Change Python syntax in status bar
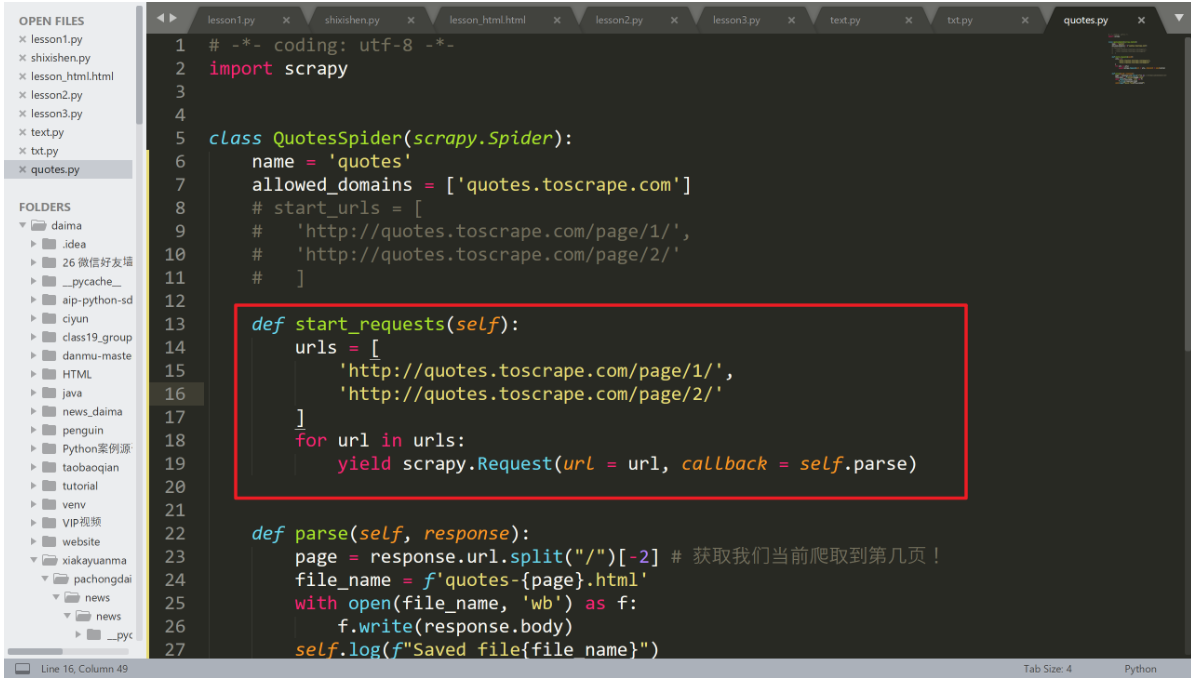The image size is (1191, 678). [1140, 669]
